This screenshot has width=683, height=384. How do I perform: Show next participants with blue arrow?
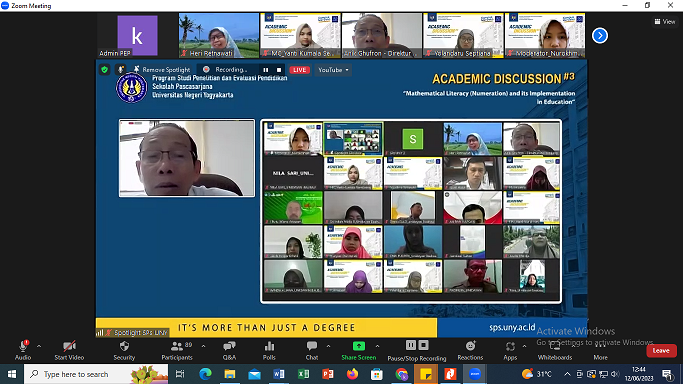tap(600, 36)
